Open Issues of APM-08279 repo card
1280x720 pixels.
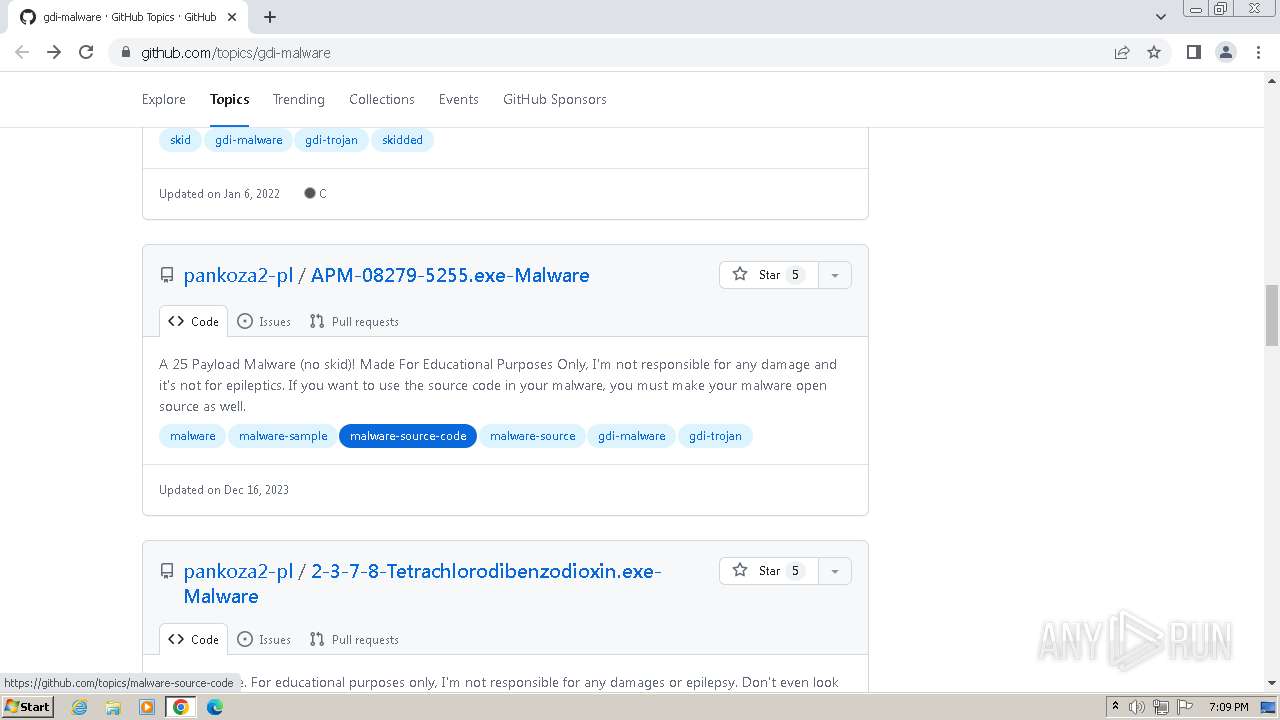tap(264, 321)
